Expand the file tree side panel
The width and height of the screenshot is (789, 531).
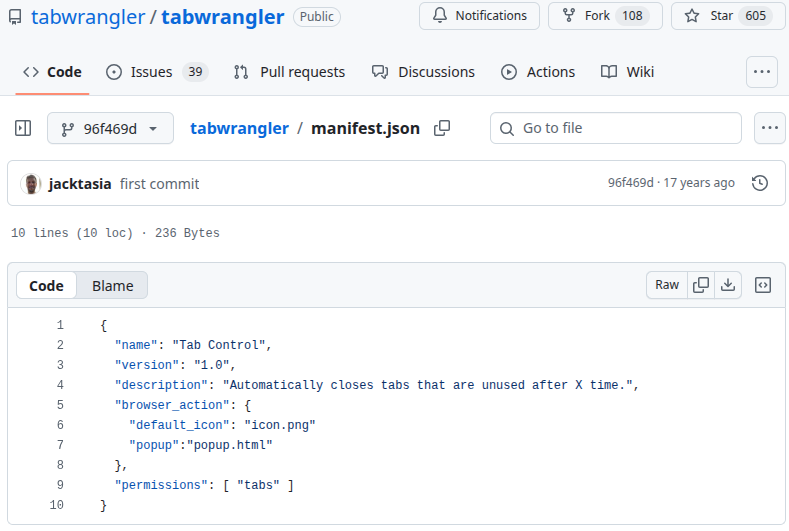tap(23, 128)
